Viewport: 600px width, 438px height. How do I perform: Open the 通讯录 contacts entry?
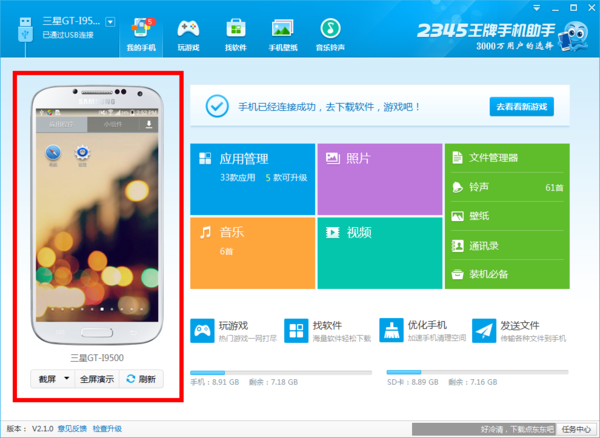[506, 244]
